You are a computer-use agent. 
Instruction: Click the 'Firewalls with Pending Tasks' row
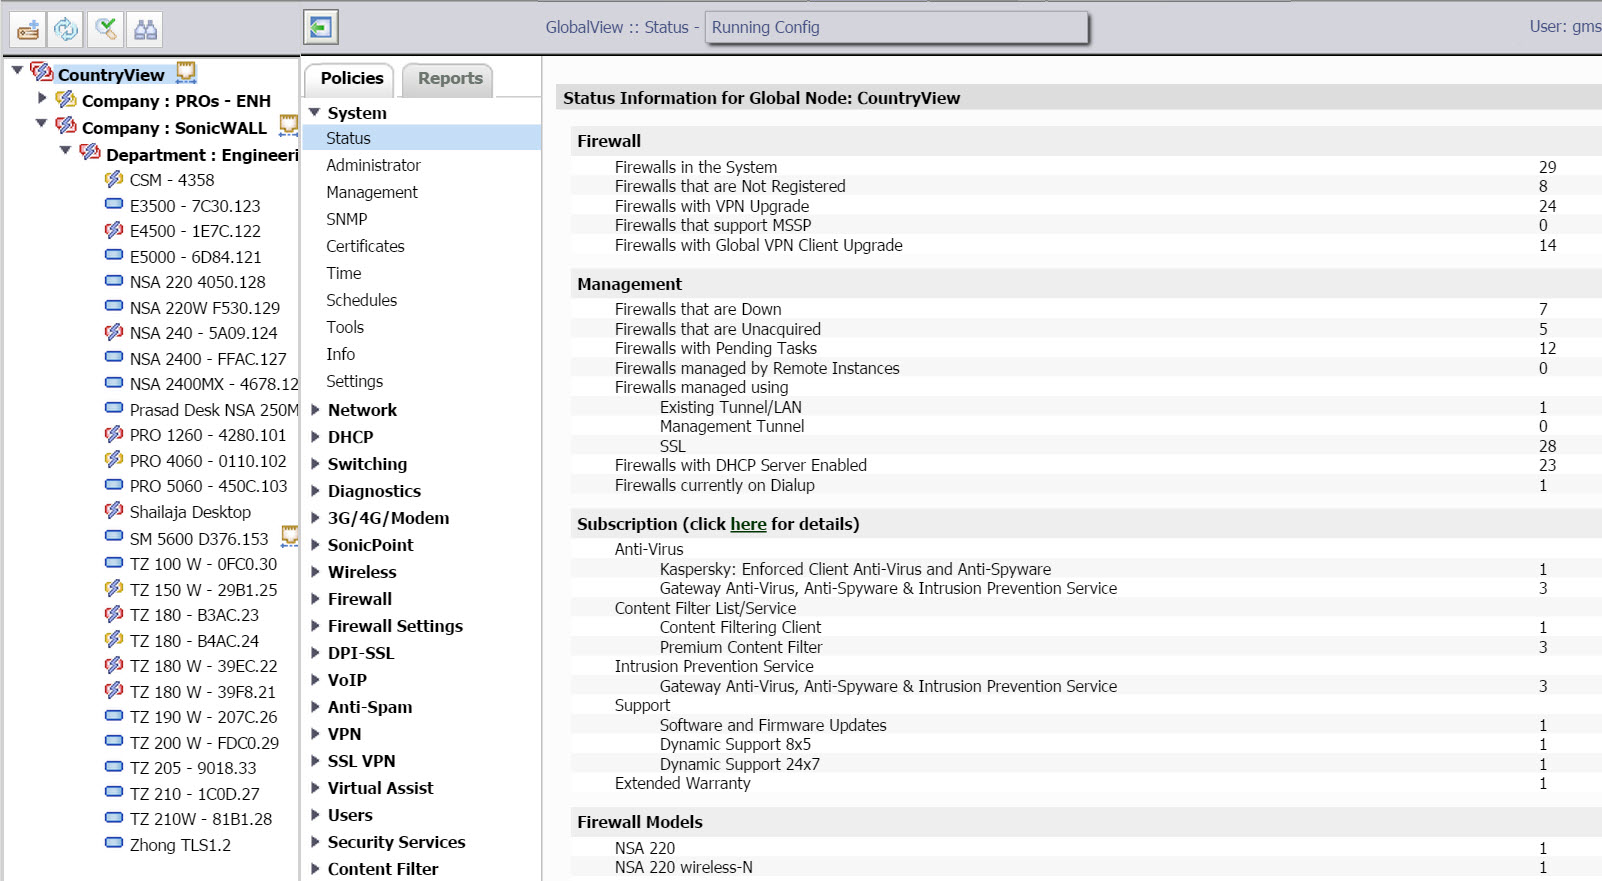tap(1086, 348)
